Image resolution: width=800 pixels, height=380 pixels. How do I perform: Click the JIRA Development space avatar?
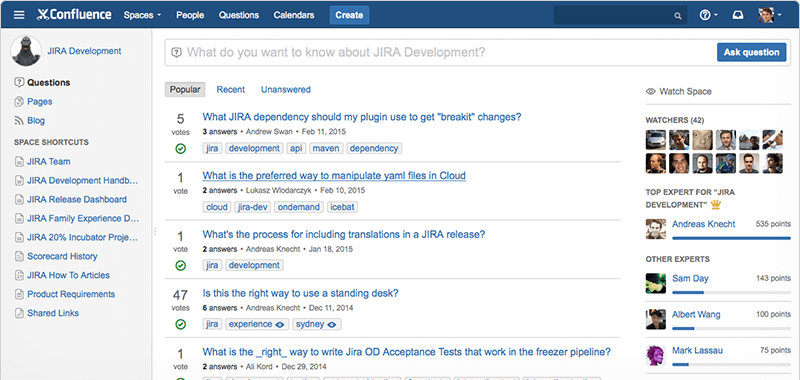click(26, 50)
